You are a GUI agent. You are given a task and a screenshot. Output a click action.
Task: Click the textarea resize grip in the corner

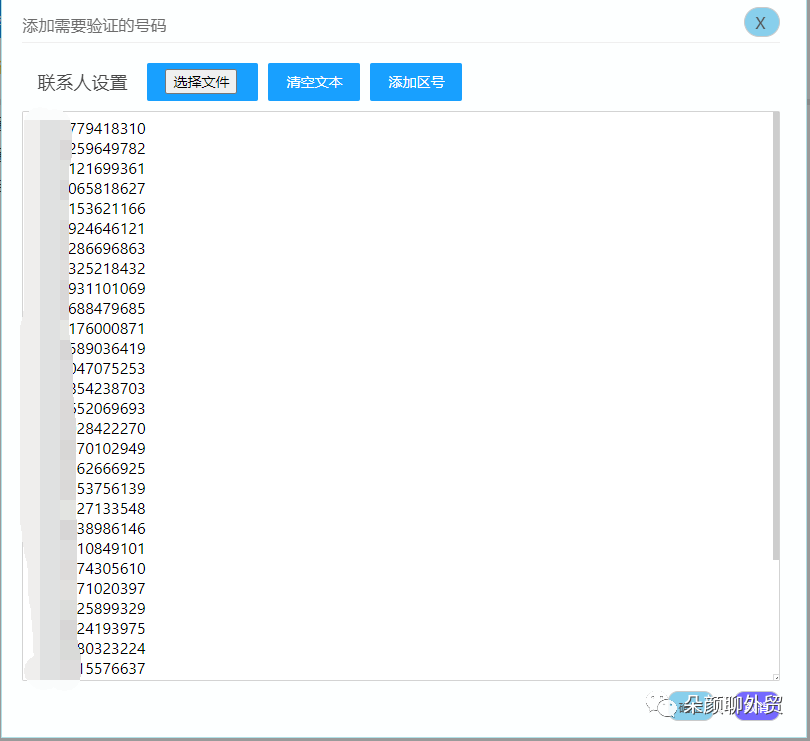(x=776, y=677)
